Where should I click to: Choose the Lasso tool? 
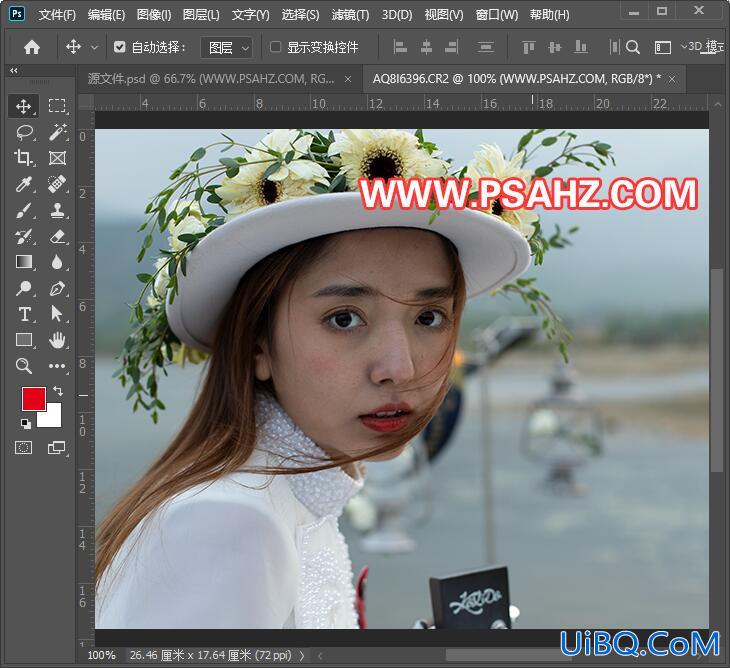(23, 132)
